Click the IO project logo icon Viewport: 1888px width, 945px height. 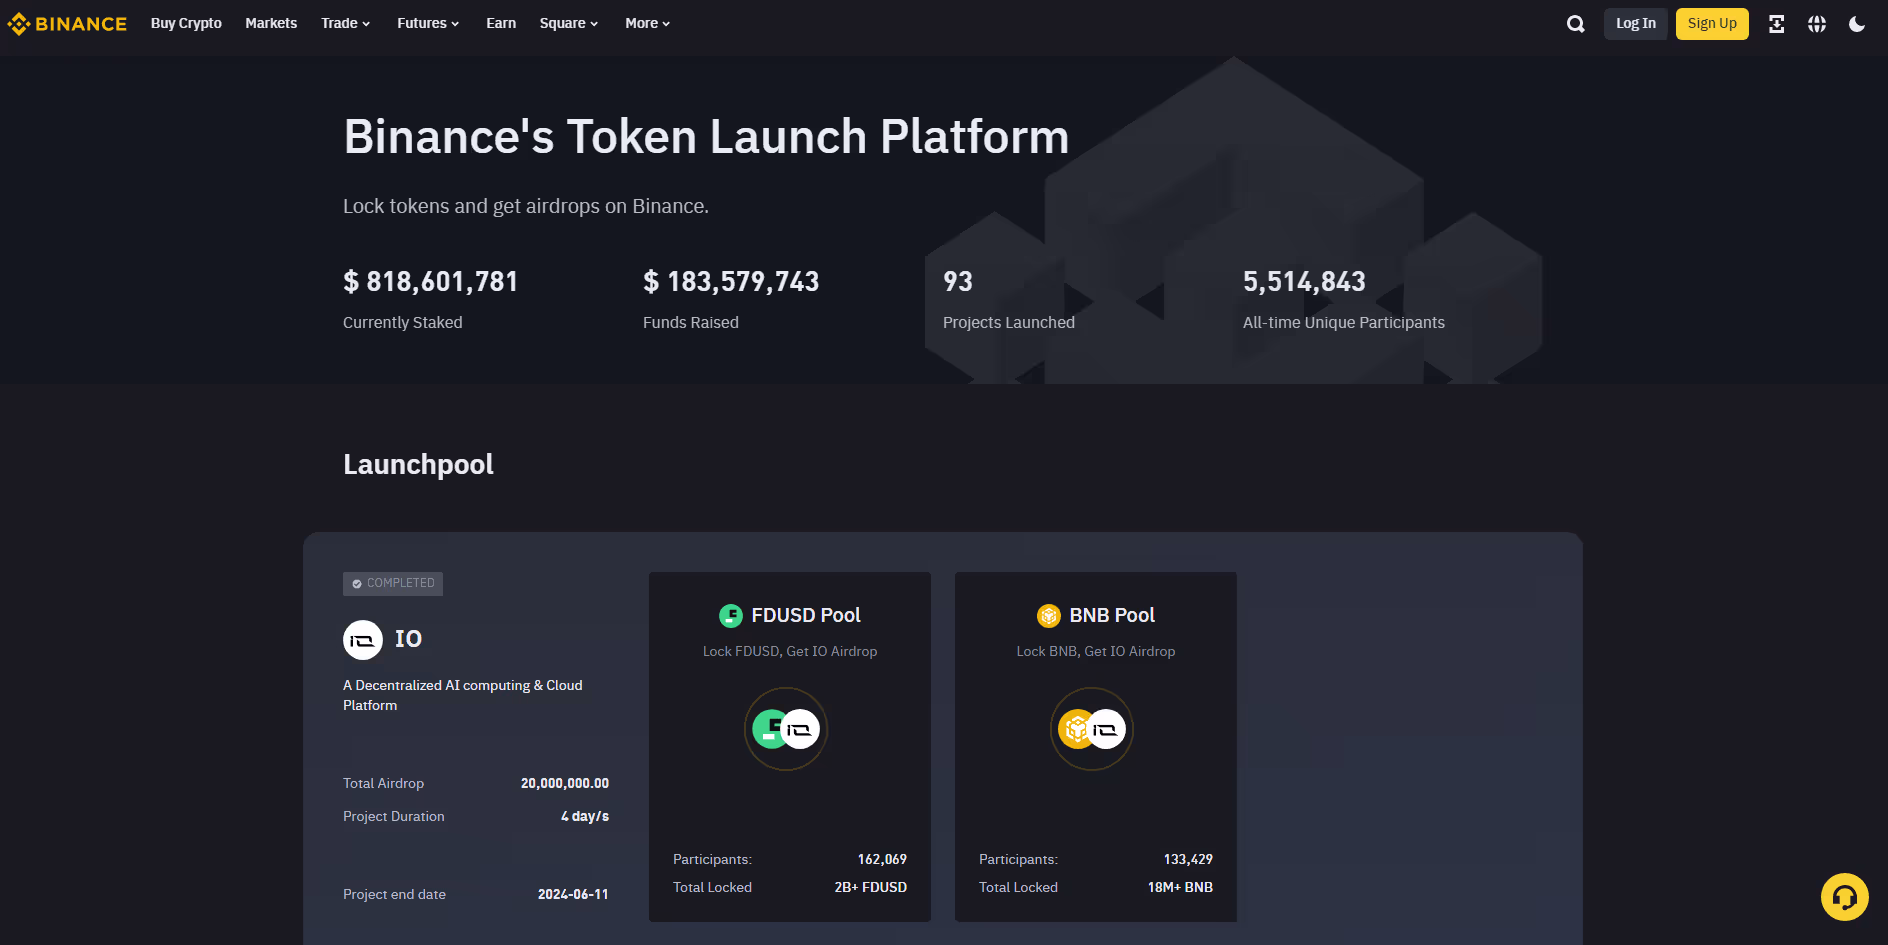click(x=363, y=640)
